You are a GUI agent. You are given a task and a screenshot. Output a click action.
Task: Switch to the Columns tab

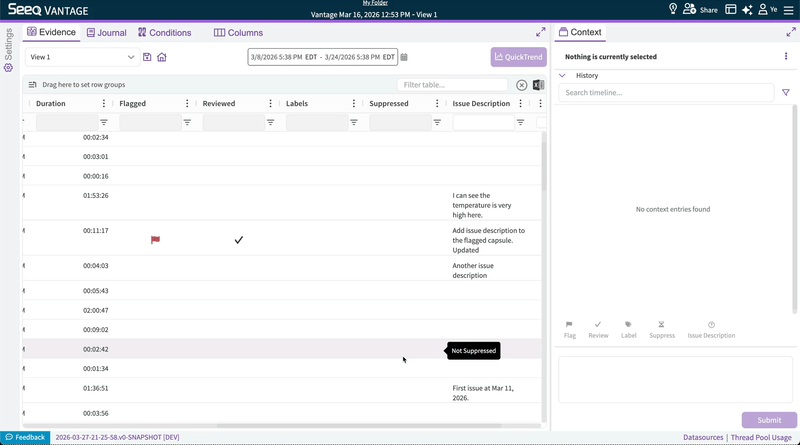coord(238,33)
